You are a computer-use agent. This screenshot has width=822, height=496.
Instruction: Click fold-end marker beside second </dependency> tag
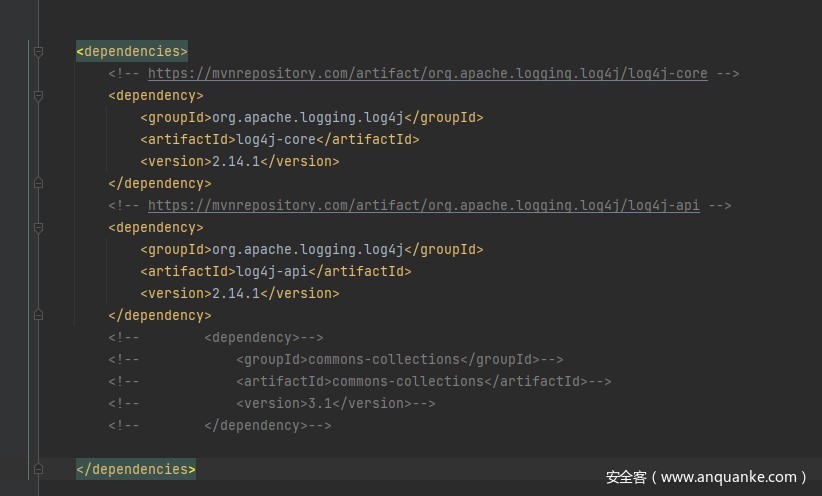(38, 316)
